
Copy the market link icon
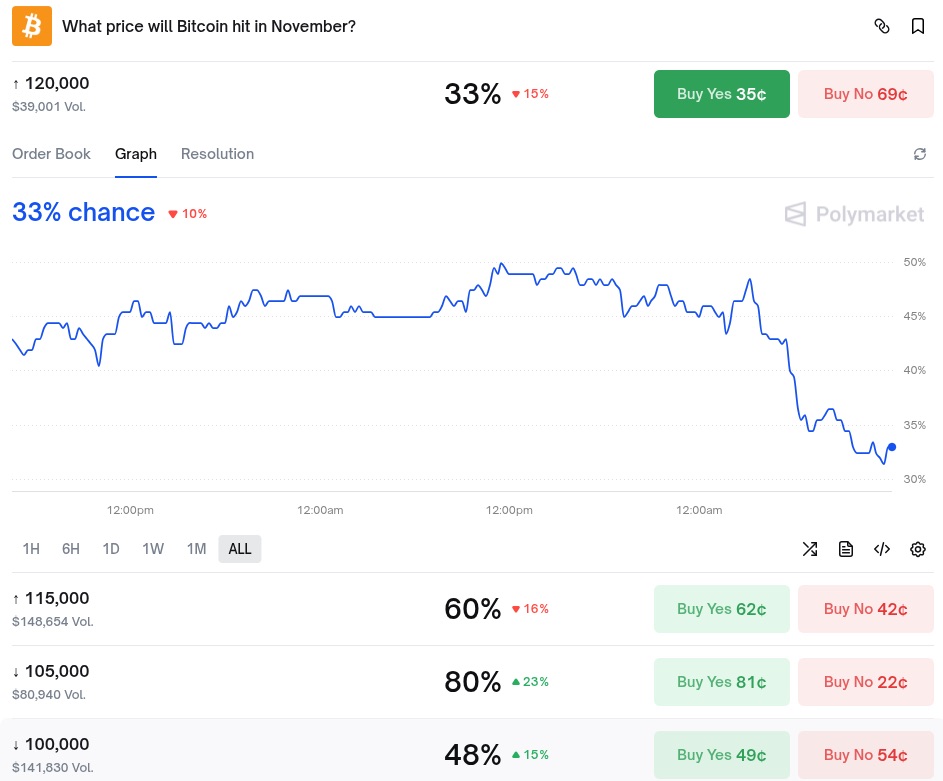tap(882, 26)
